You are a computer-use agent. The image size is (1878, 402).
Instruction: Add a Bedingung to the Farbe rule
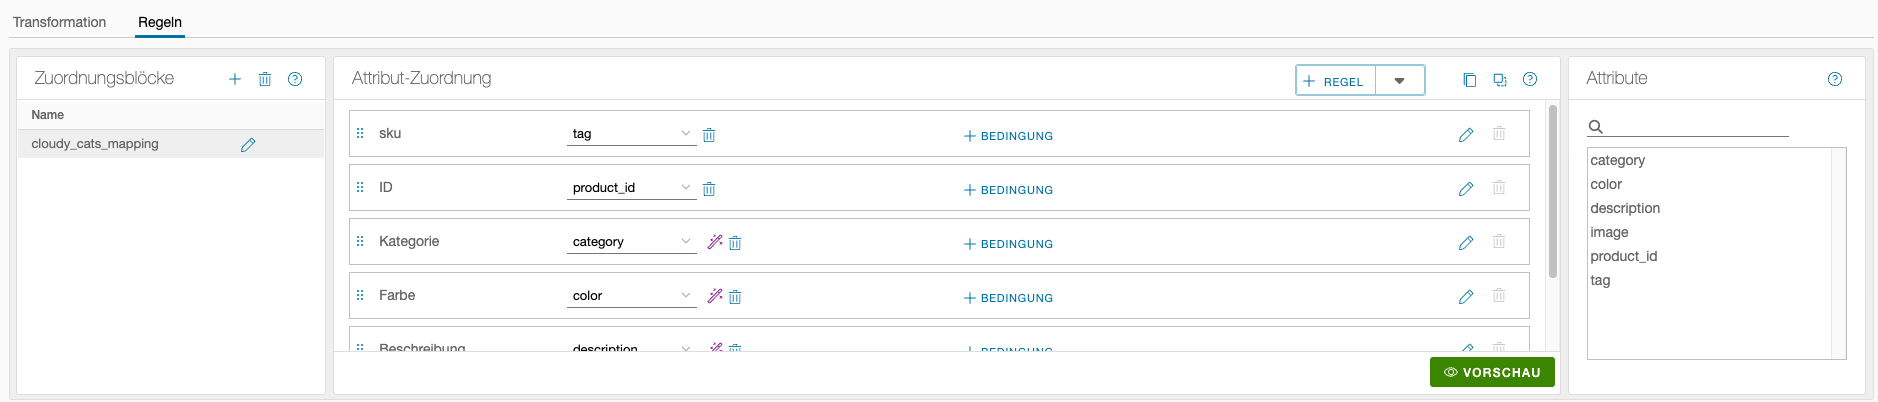pos(1008,298)
